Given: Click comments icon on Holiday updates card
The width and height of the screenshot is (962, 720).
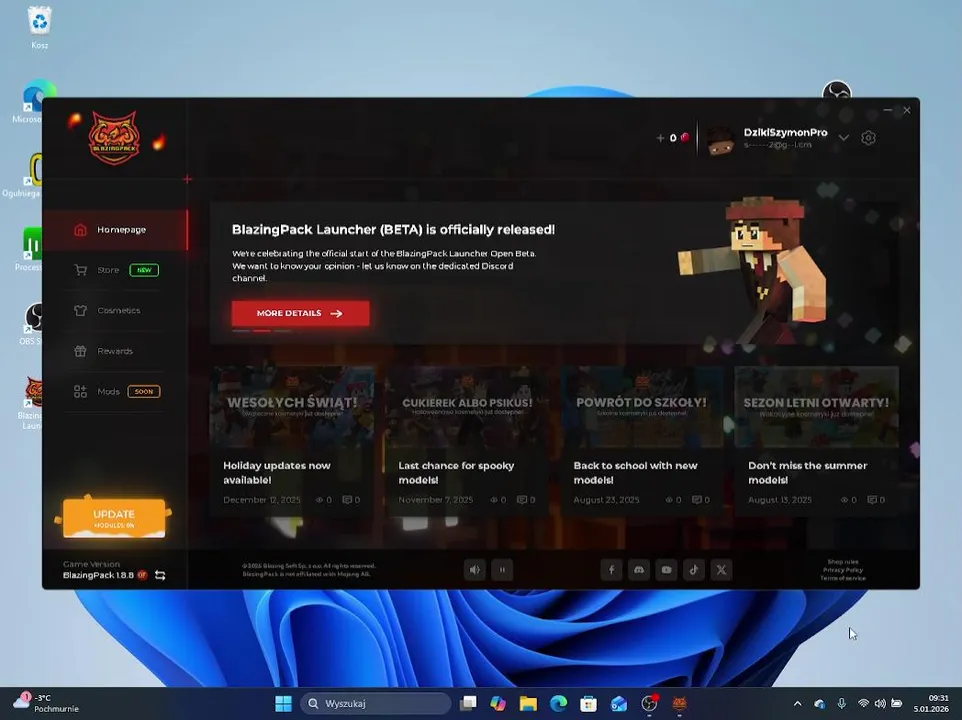Looking at the screenshot, I should 347,500.
